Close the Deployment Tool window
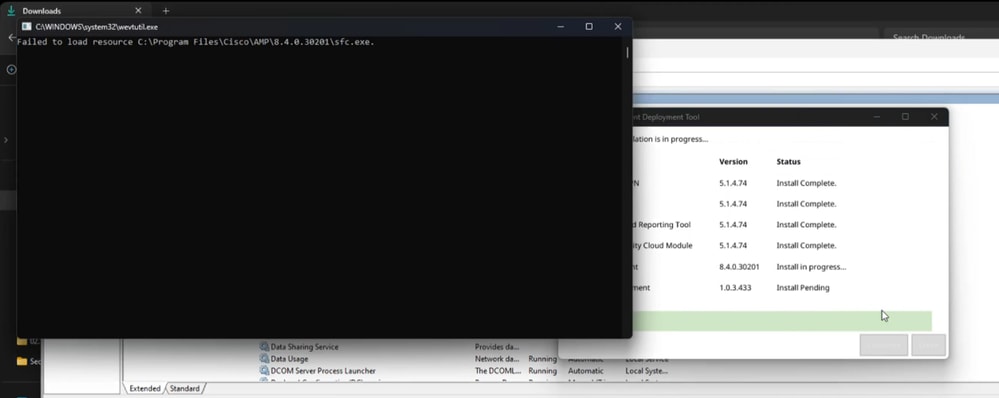The image size is (999, 398). (x=934, y=117)
